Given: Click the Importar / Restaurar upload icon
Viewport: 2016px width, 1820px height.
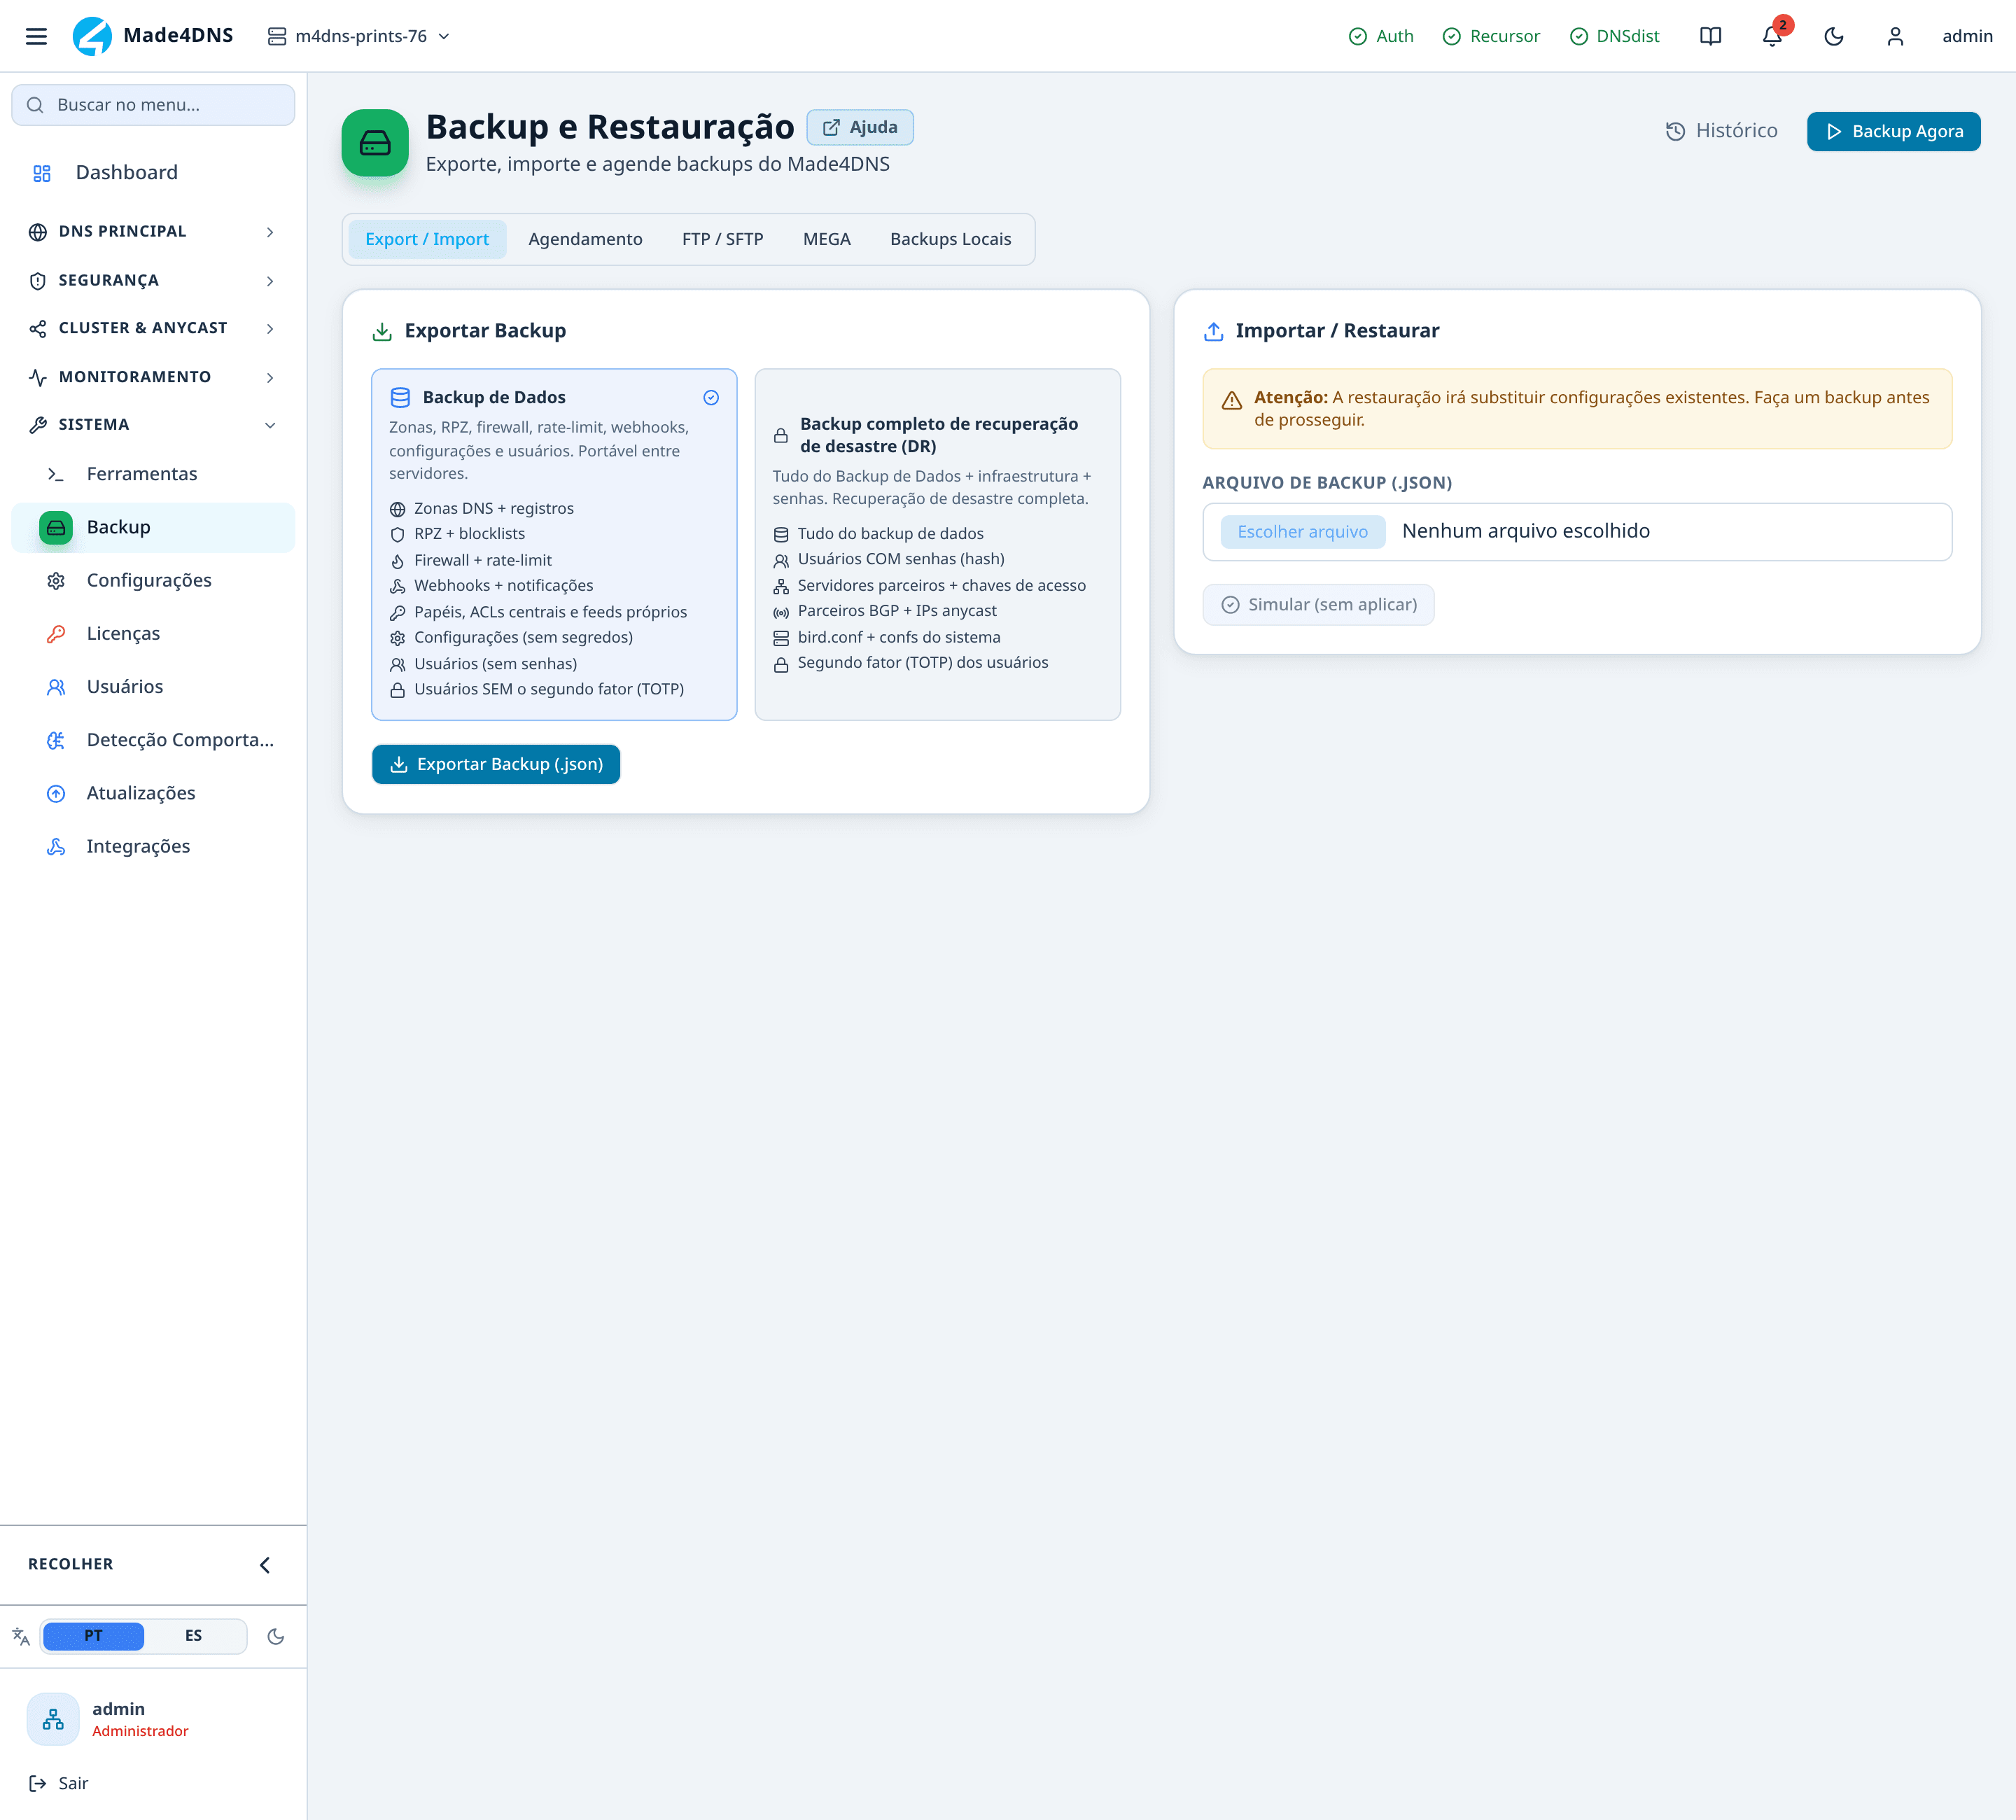Looking at the screenshot, I should (1213, 331).
